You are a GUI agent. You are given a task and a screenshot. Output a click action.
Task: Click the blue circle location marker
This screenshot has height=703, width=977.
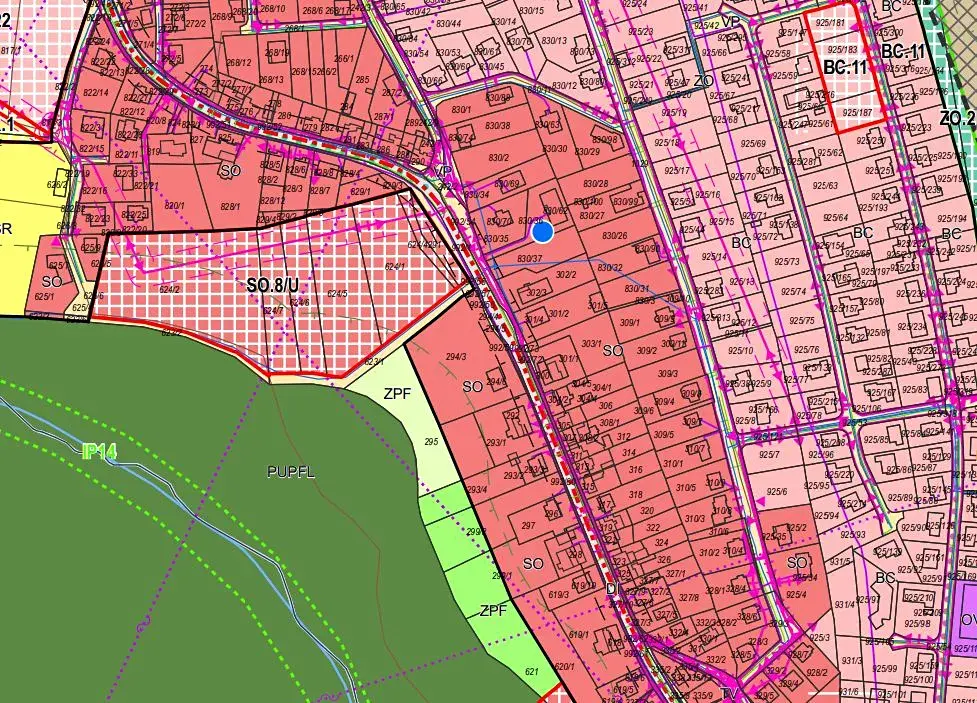[542, 232]
